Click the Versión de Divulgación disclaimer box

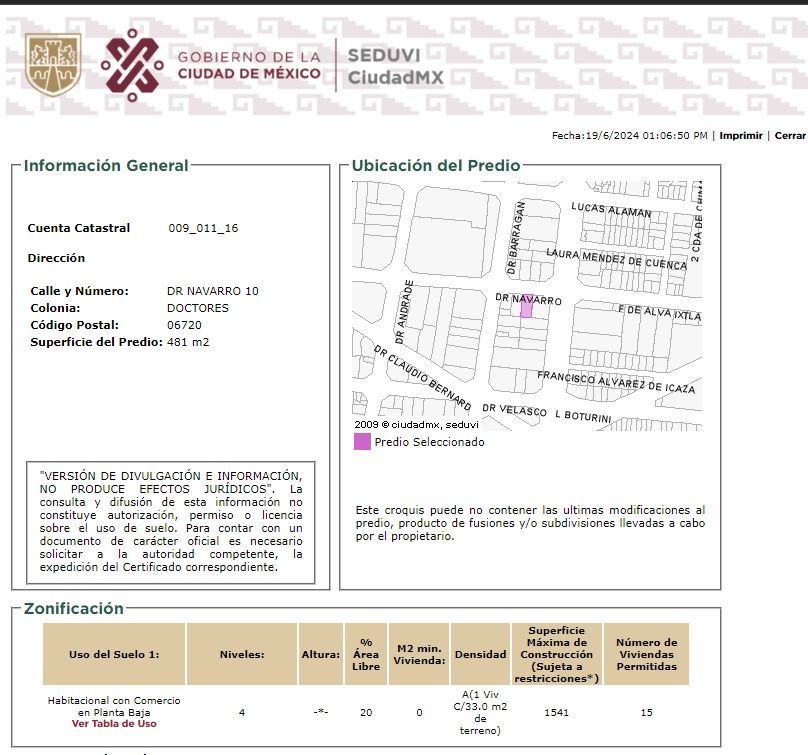[171, 522]
